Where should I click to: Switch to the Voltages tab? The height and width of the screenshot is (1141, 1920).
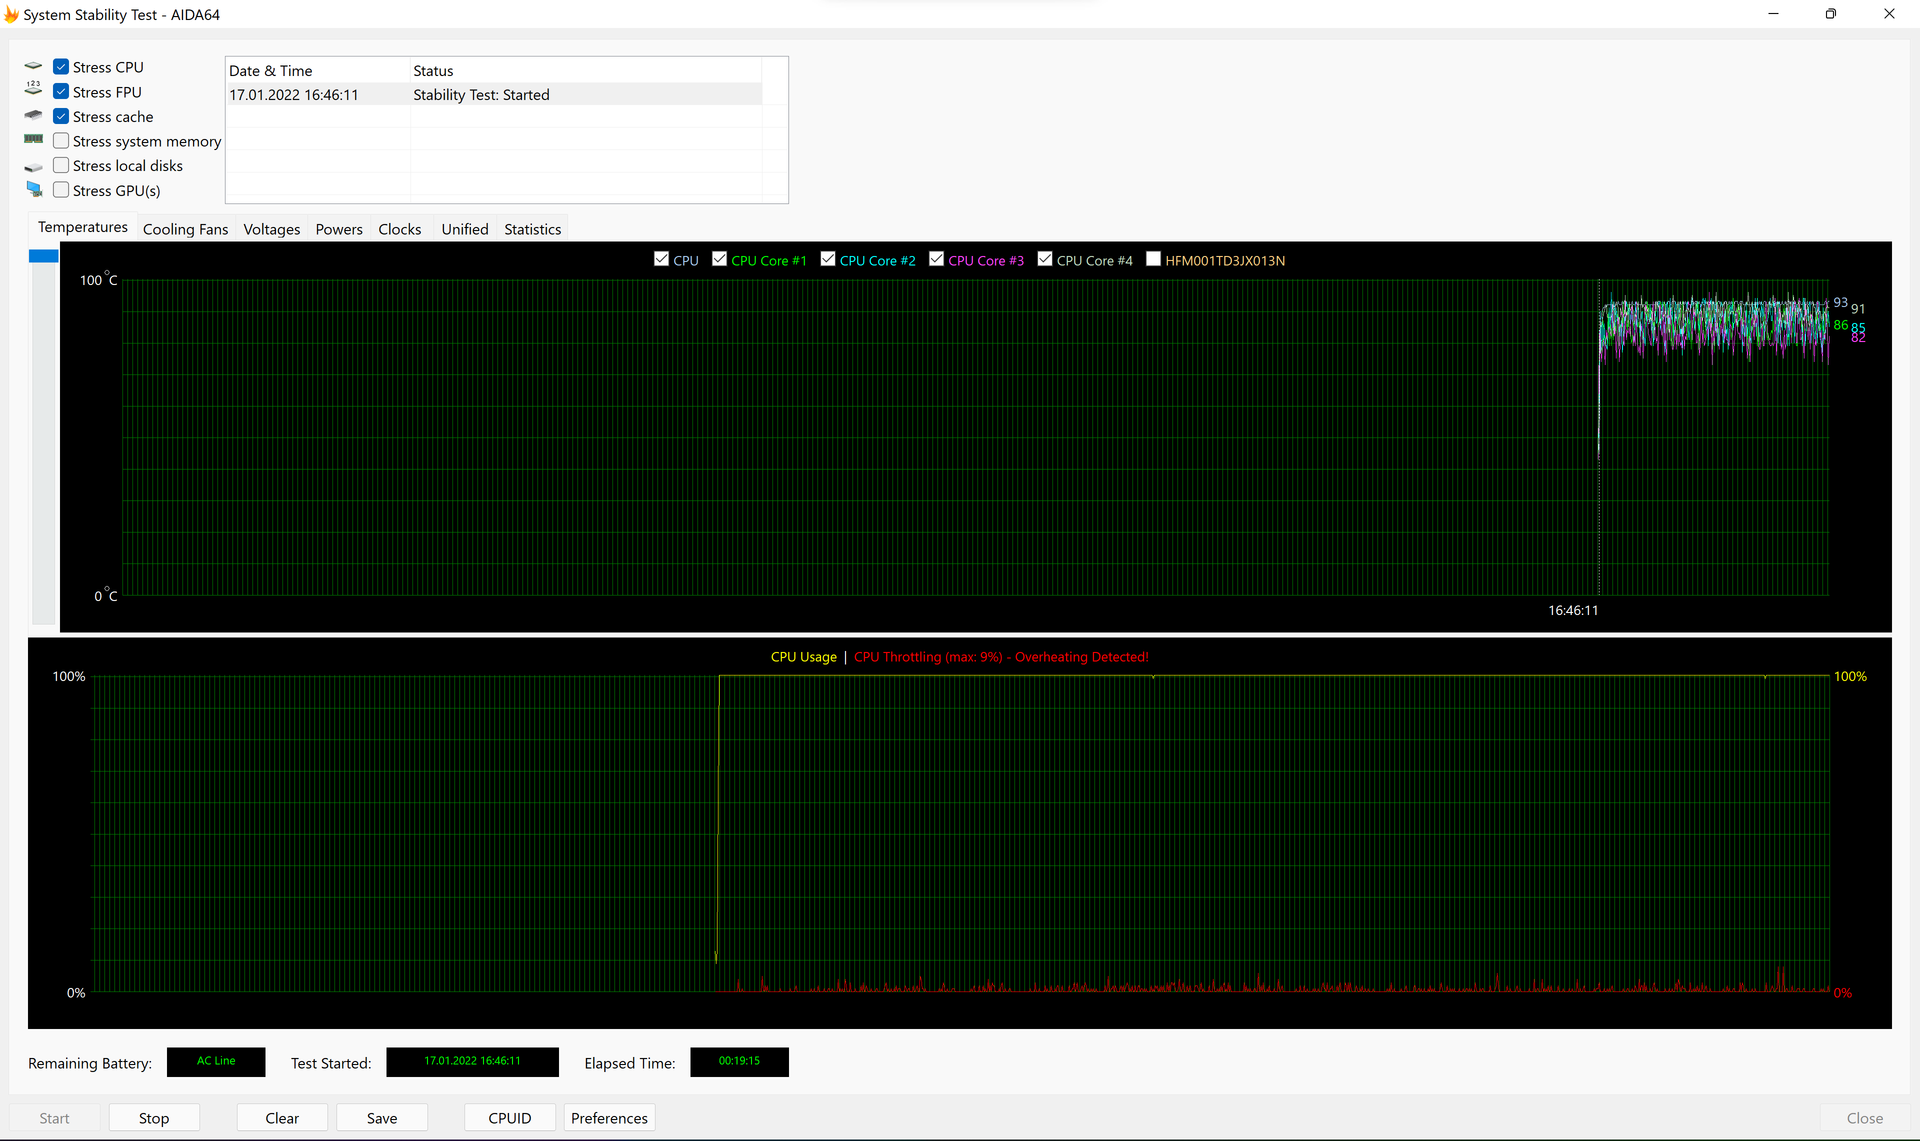pyautogui.click(x=272, y=228)
